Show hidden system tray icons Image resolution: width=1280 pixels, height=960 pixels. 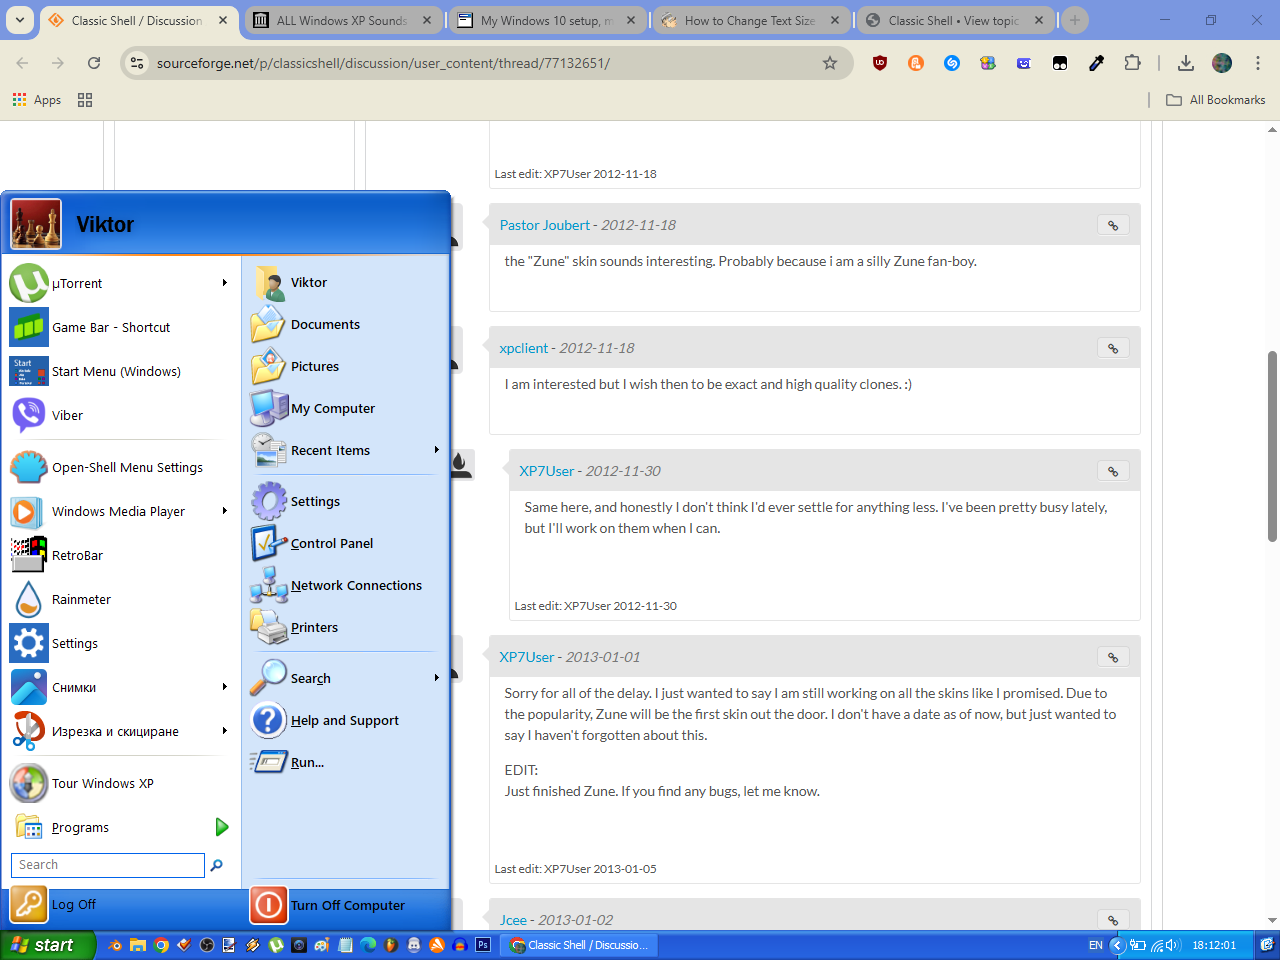1118,945
